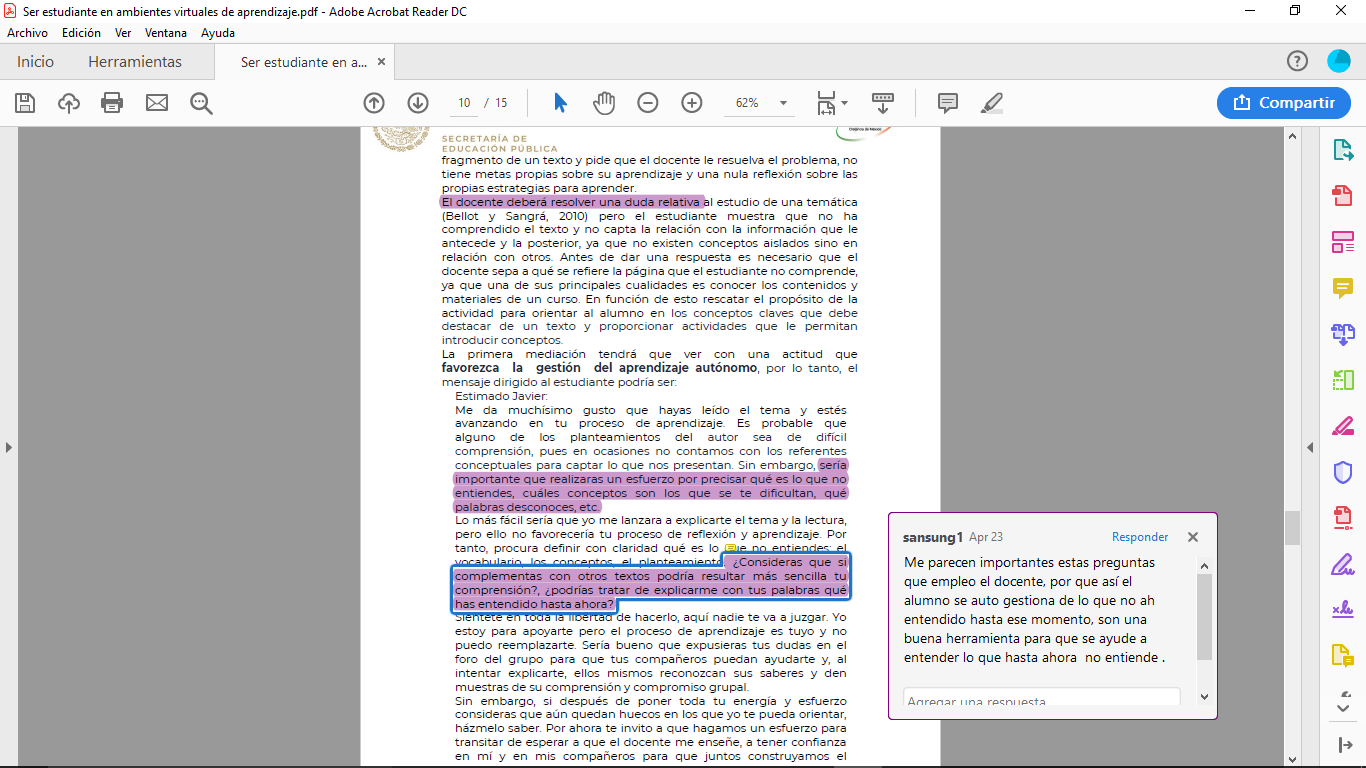Collapse the right tools pane
1366x768 pixels.
1310,447
